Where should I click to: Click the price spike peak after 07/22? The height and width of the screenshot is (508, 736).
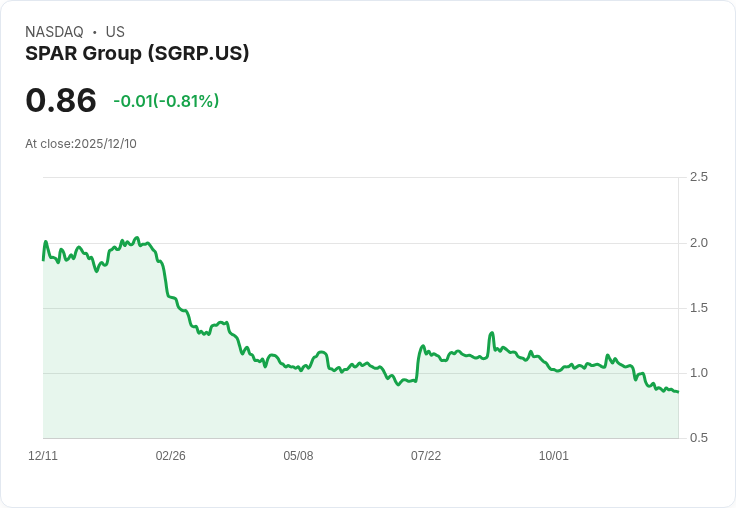492,333
